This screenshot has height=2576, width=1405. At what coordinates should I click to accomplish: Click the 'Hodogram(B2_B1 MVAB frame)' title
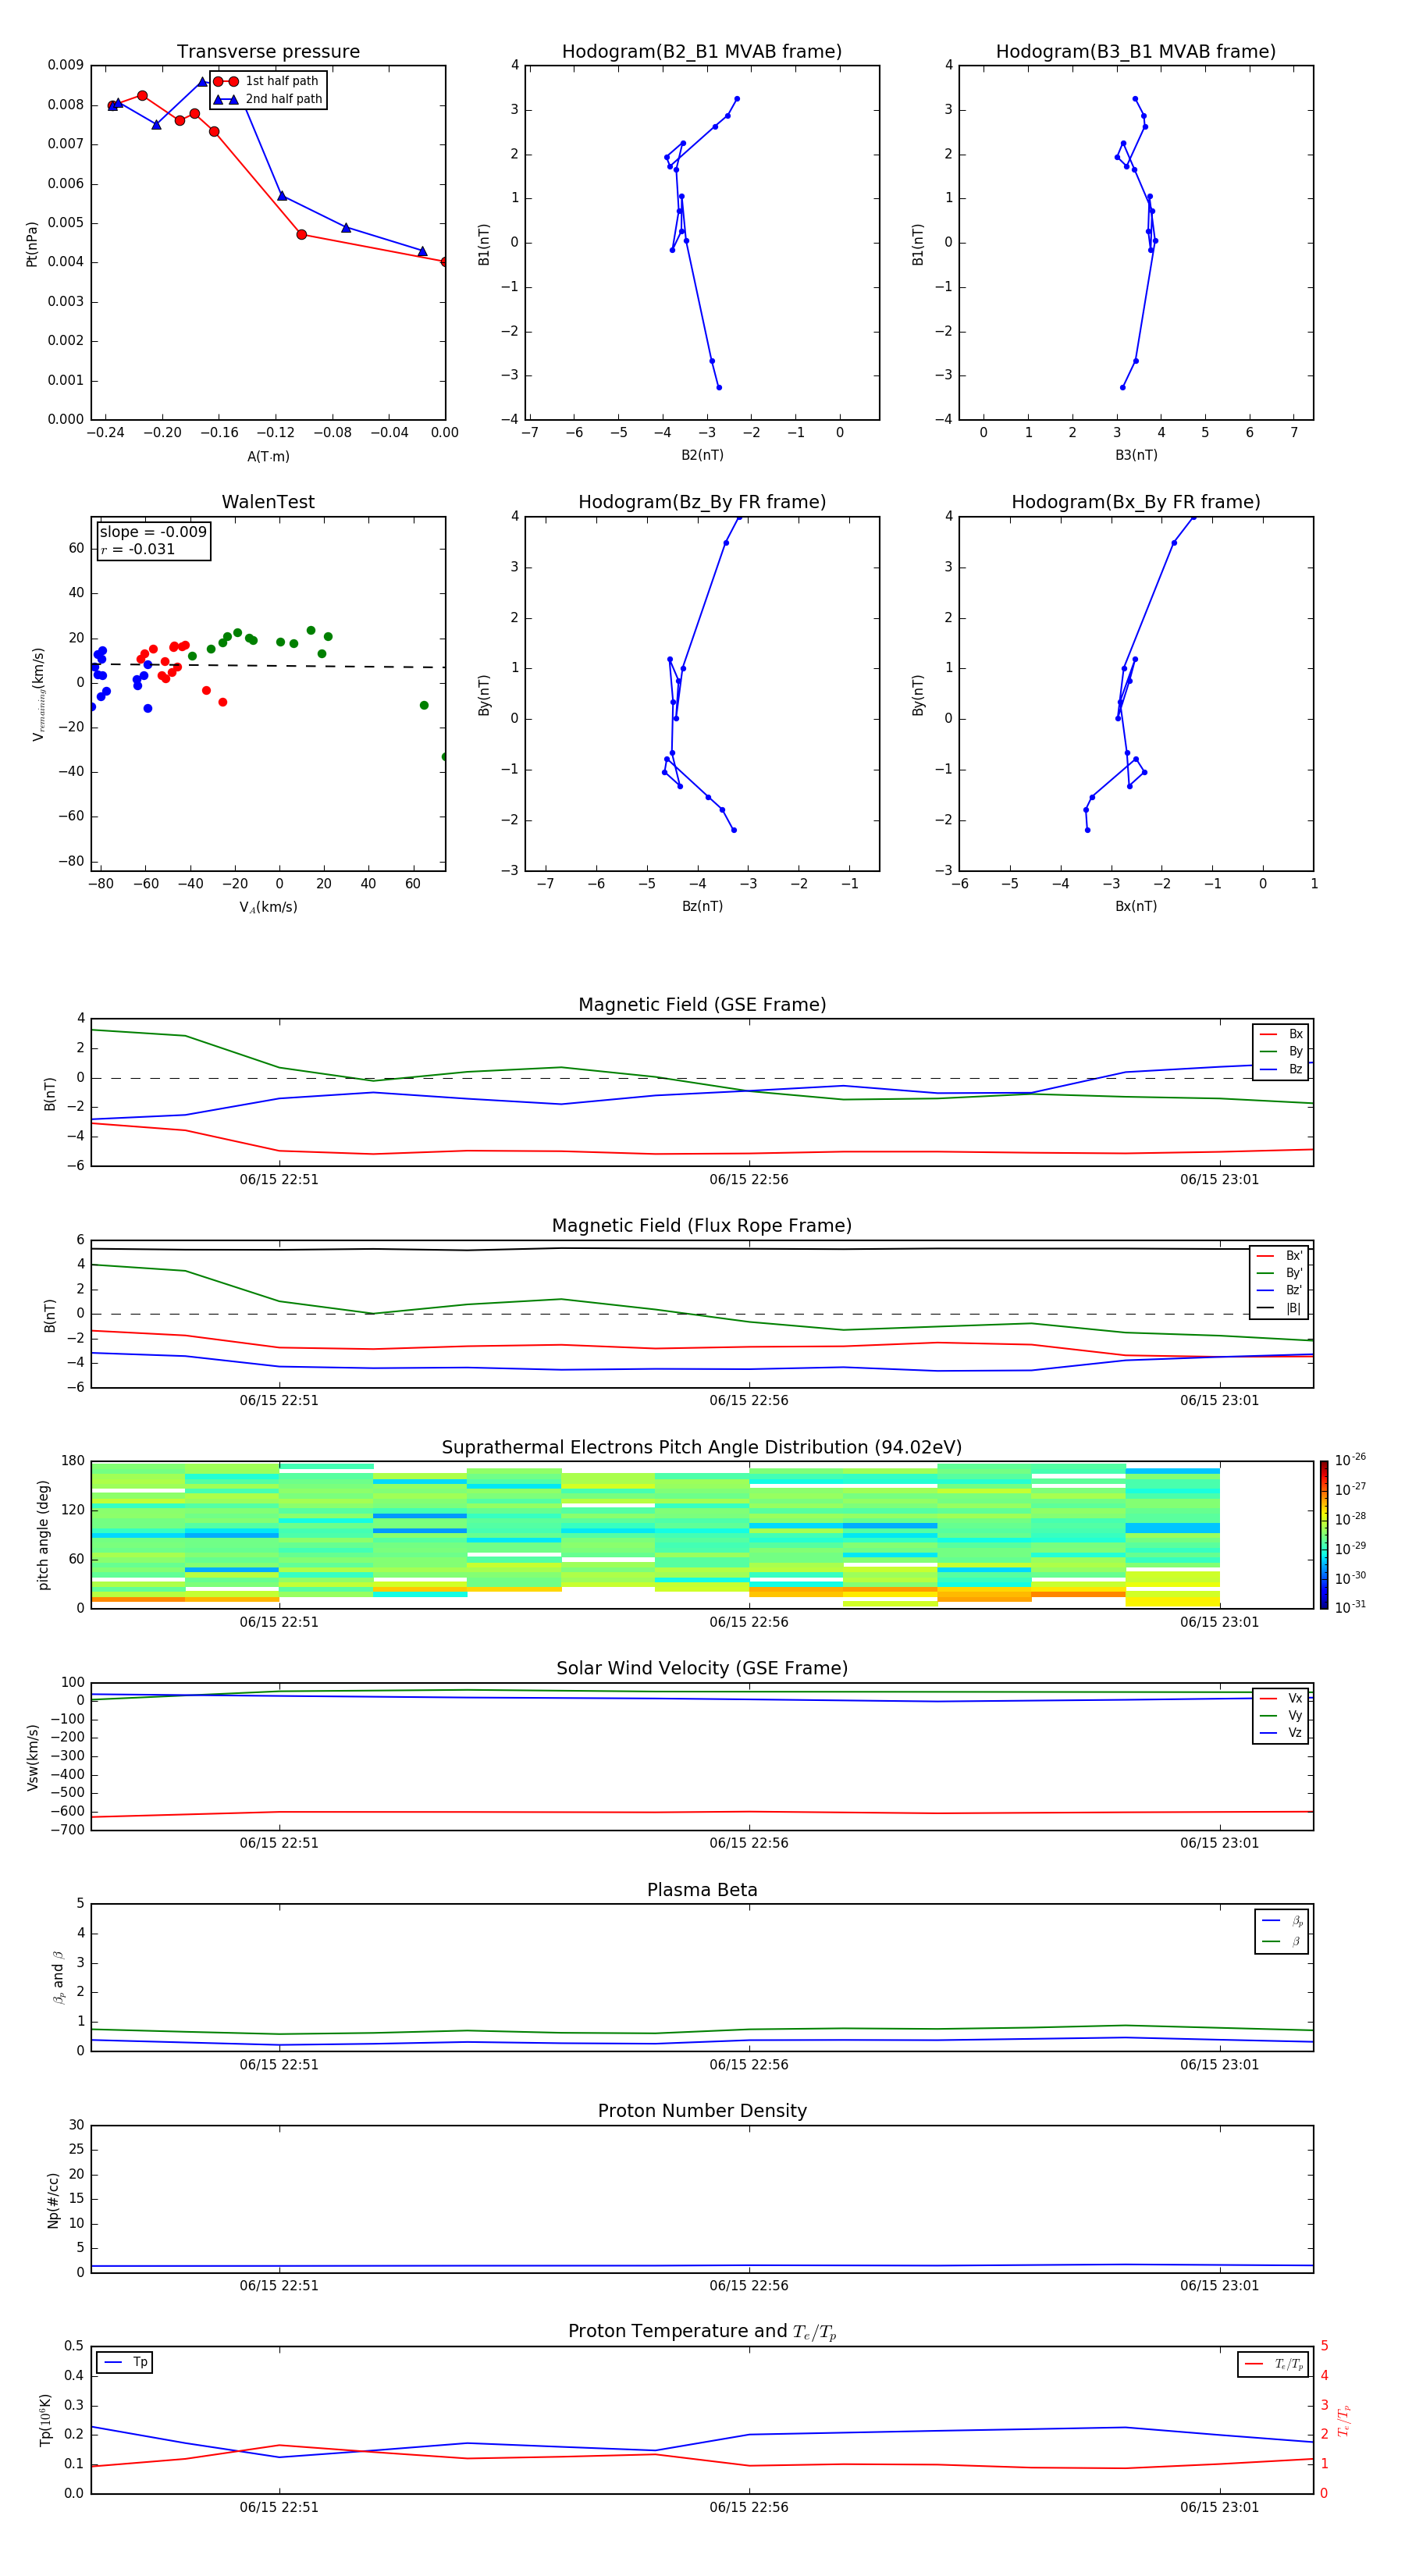point(702,52)
